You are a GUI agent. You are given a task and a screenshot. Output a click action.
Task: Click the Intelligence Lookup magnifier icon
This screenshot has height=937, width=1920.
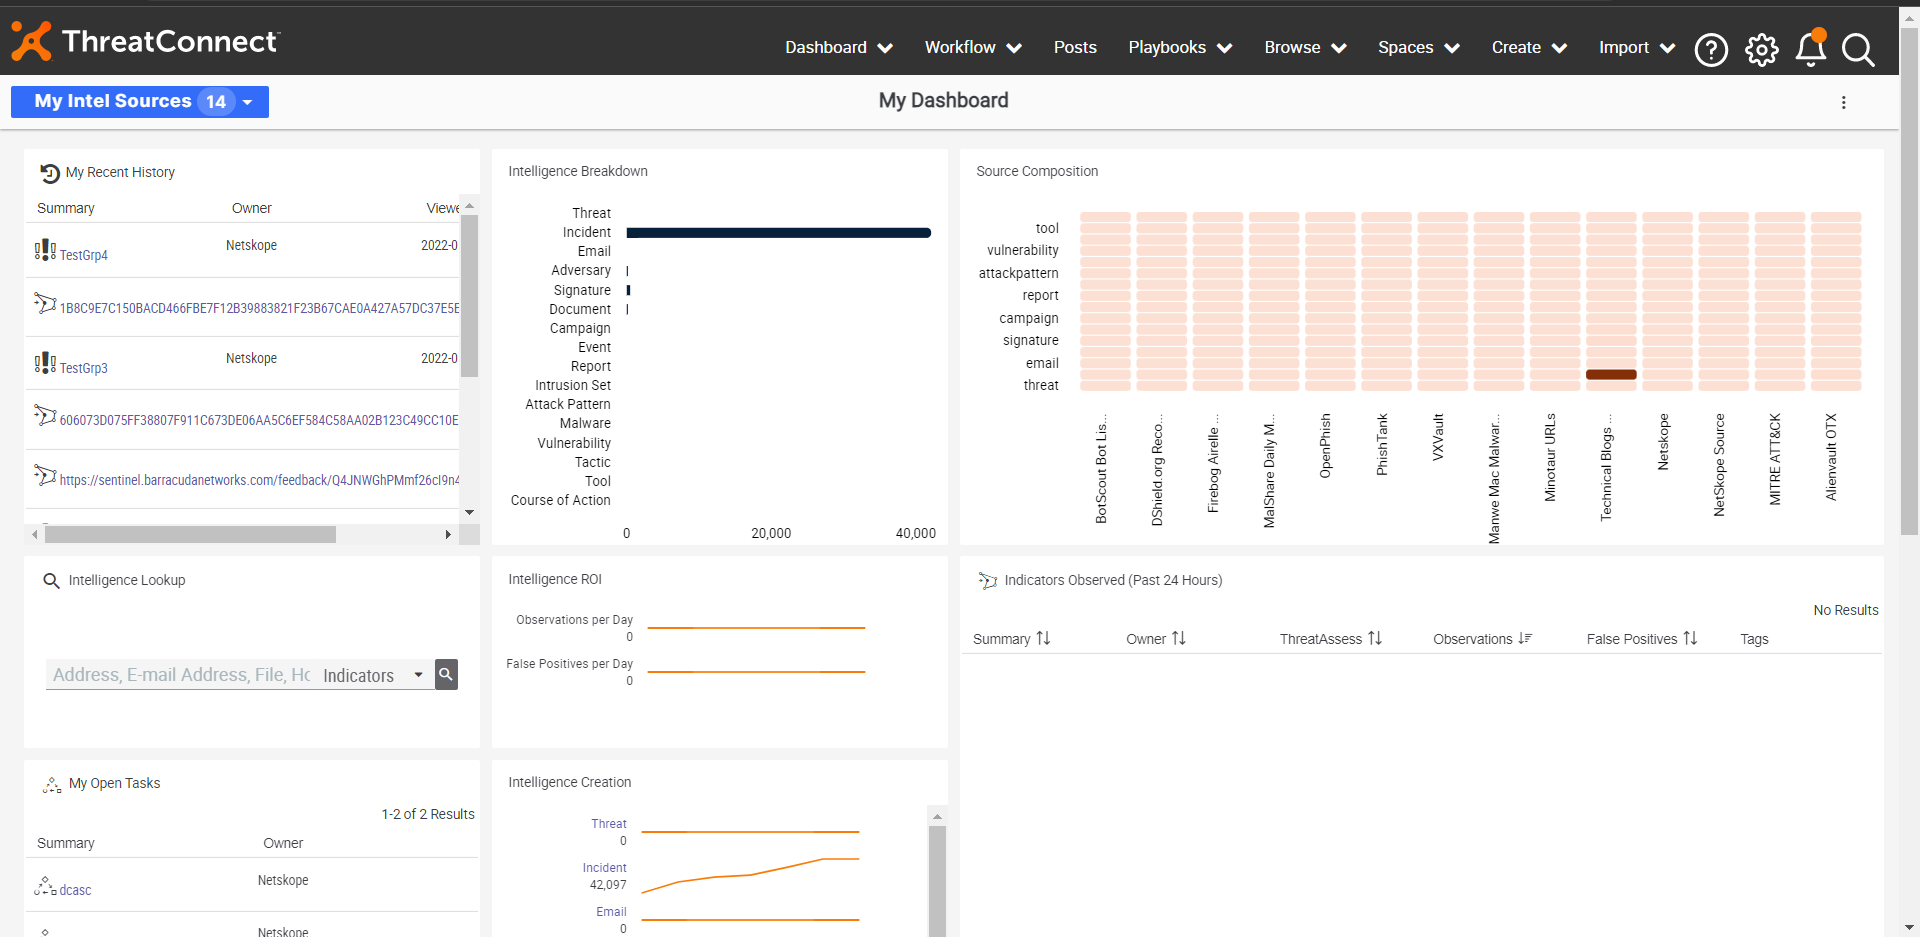(51, 581)
